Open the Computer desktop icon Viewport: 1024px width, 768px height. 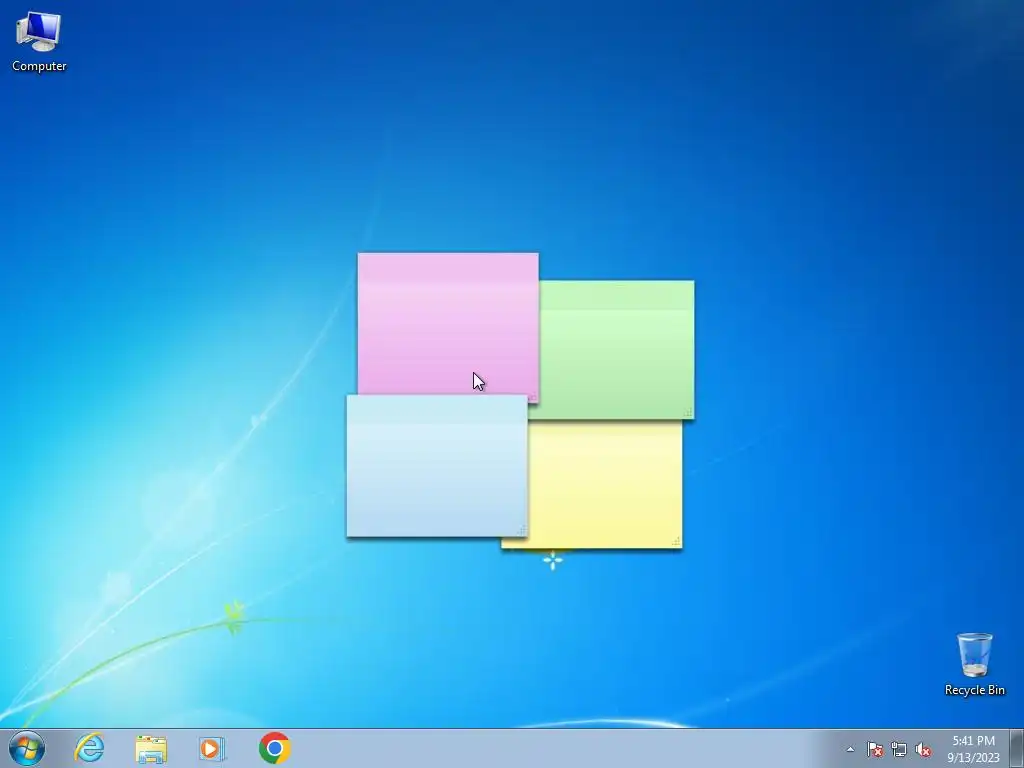[39, 42]
